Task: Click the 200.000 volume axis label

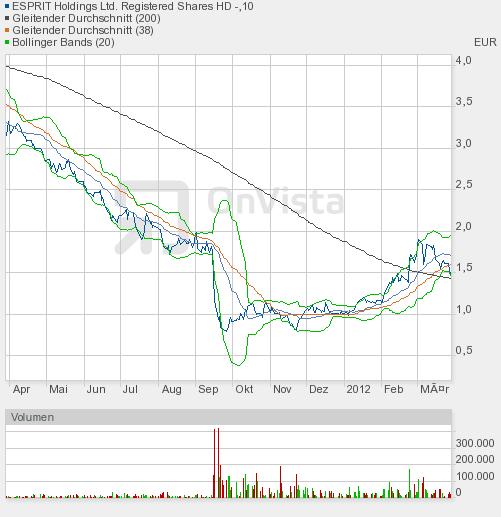Action: (x=475, y=459)
